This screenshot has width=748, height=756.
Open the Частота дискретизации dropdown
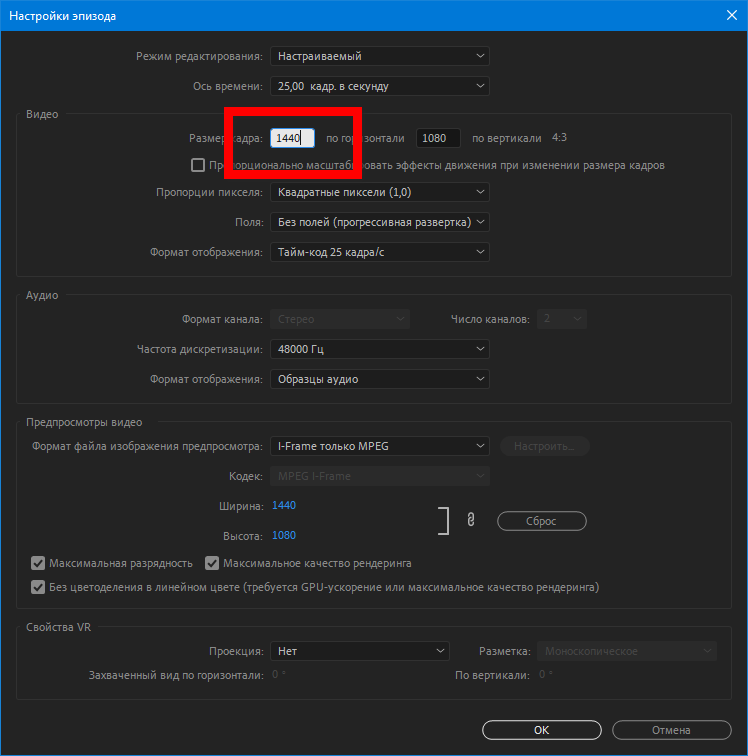379,349
